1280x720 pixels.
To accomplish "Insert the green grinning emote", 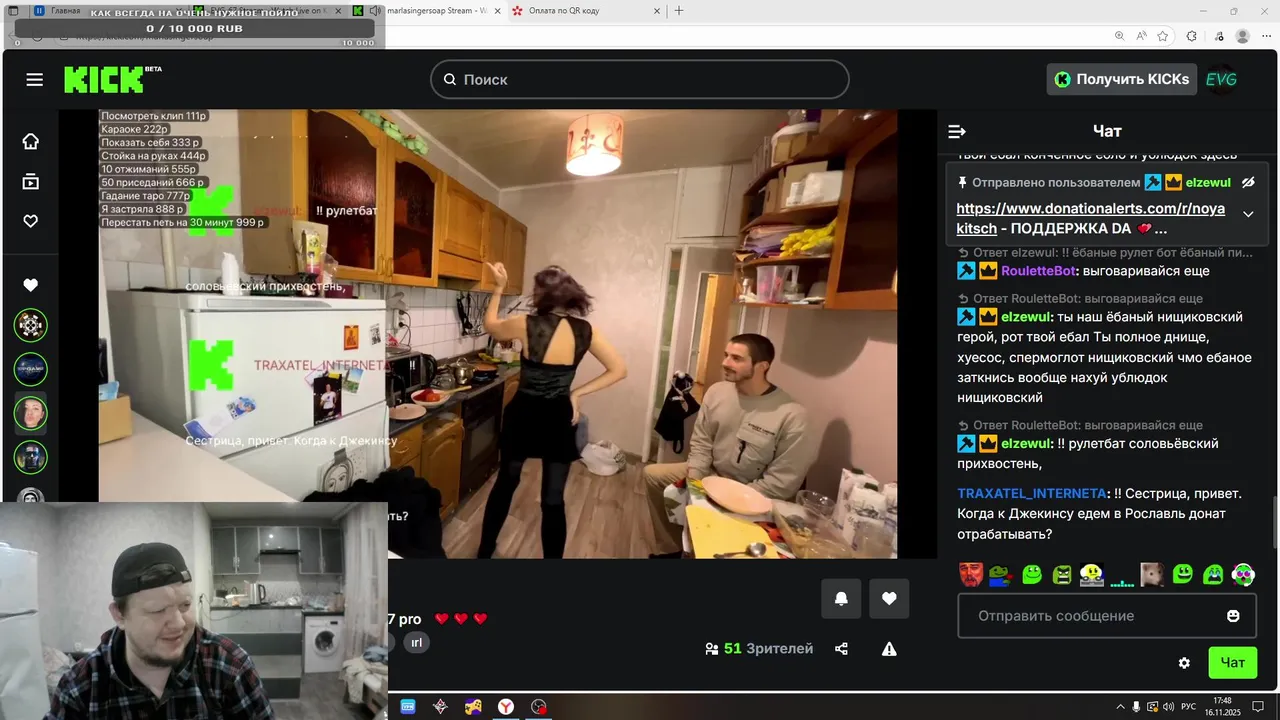I will [1183, 574].
